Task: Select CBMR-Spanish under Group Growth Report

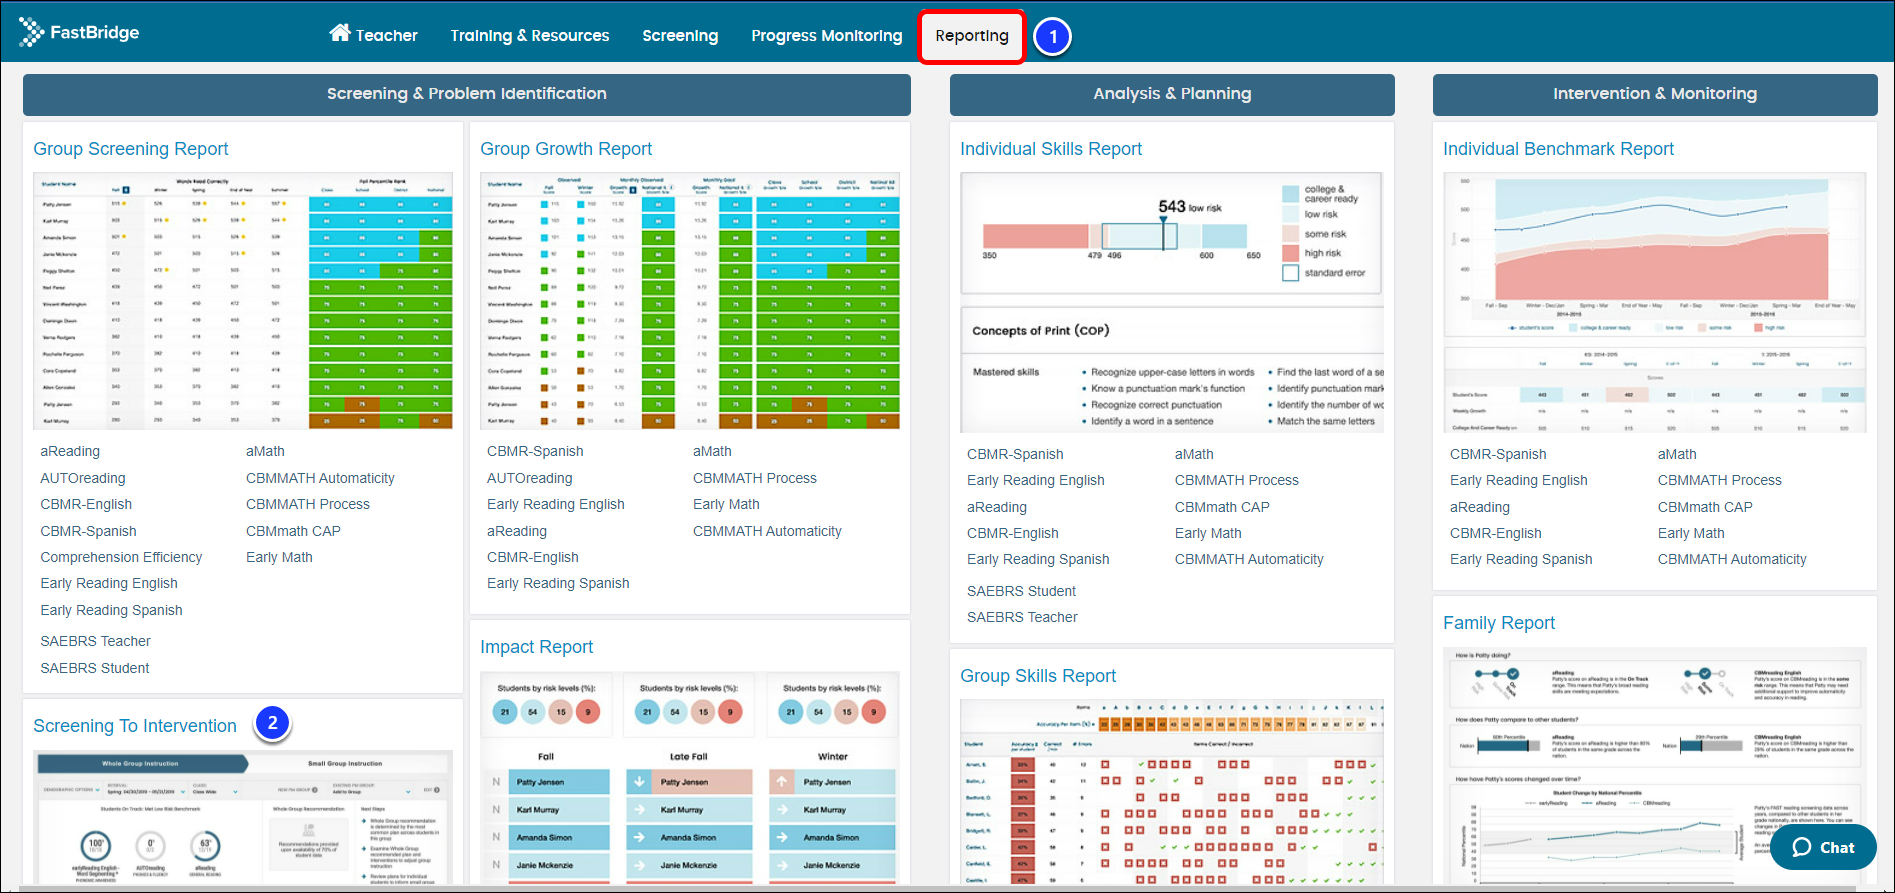Action: click(x=535, y=451)
